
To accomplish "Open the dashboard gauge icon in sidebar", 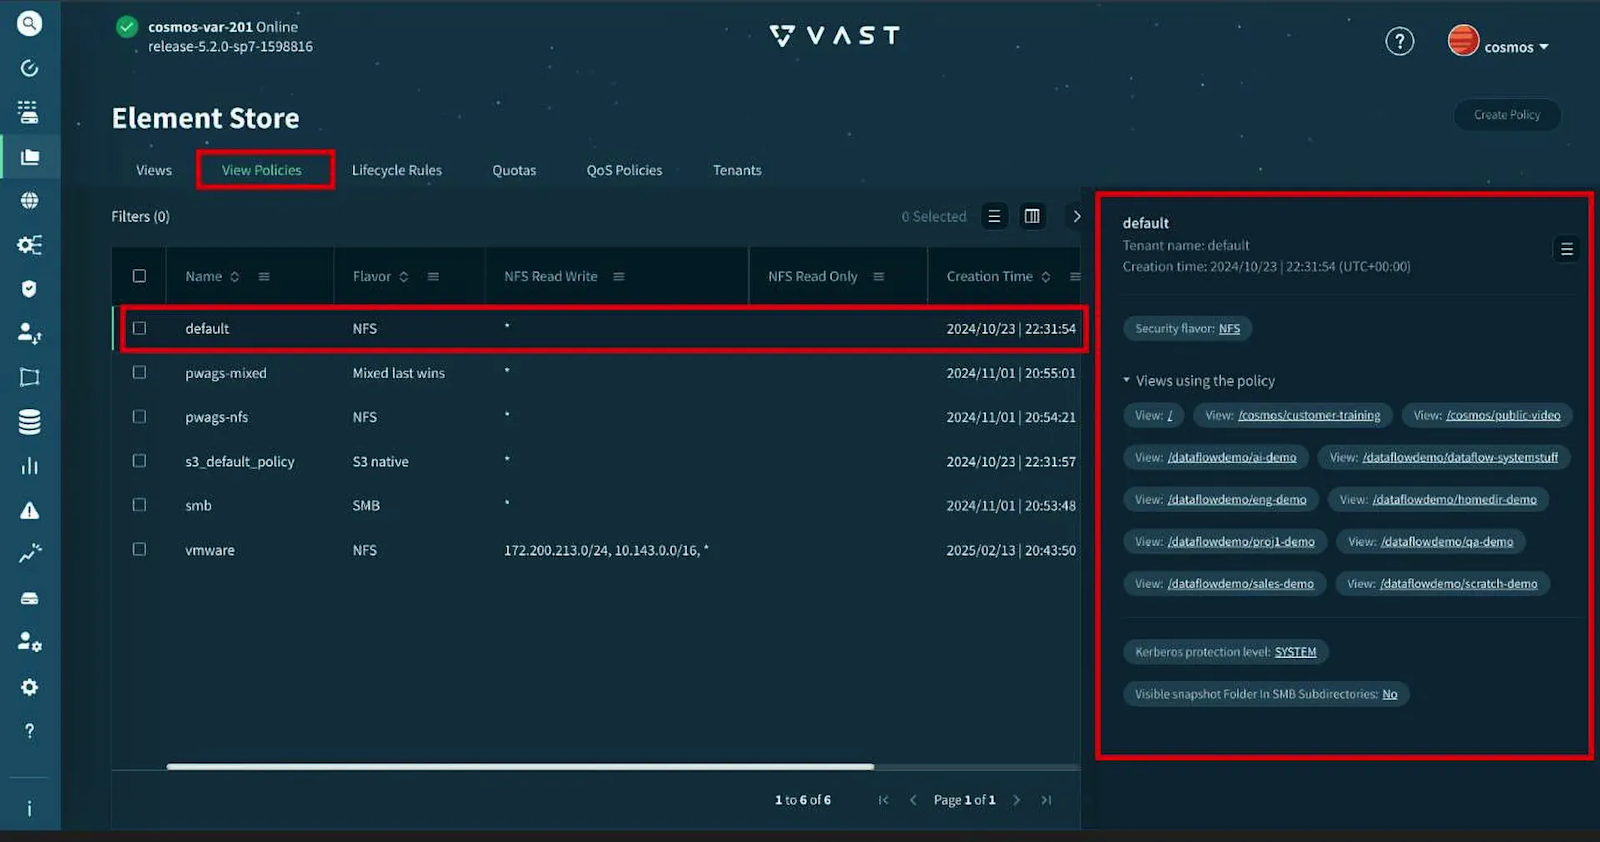I will click(29, 68).
